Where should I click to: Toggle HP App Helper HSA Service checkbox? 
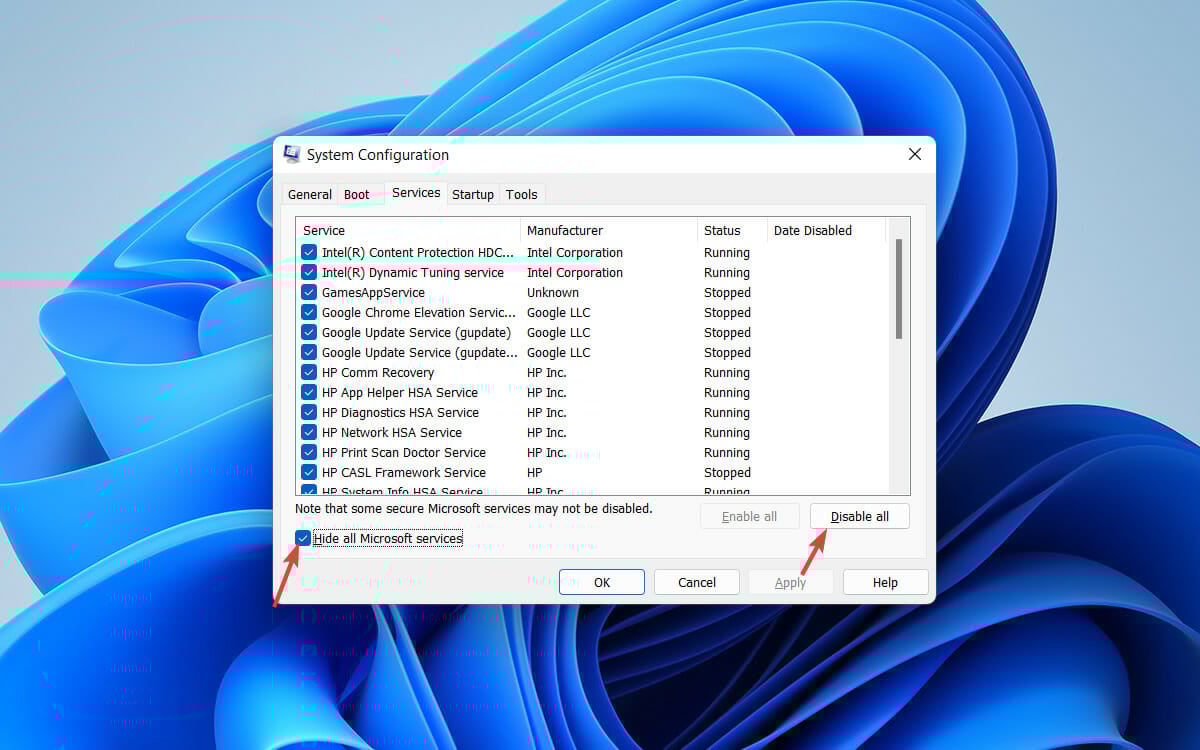309,393
